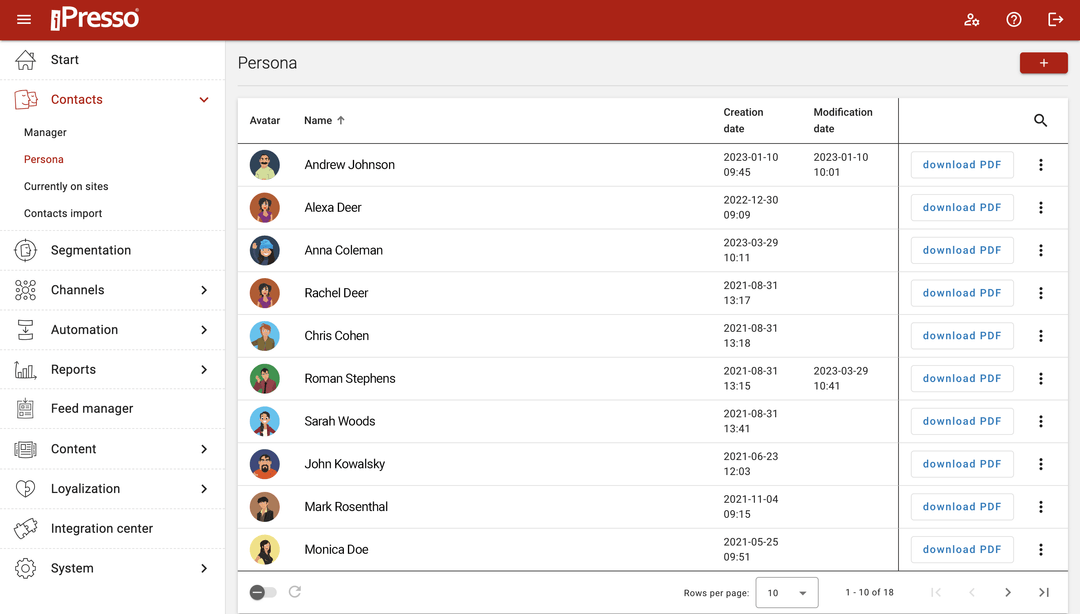
Task: Click the add-user icon in top bar
Action: pyautogui.click(x=972, y=19)
